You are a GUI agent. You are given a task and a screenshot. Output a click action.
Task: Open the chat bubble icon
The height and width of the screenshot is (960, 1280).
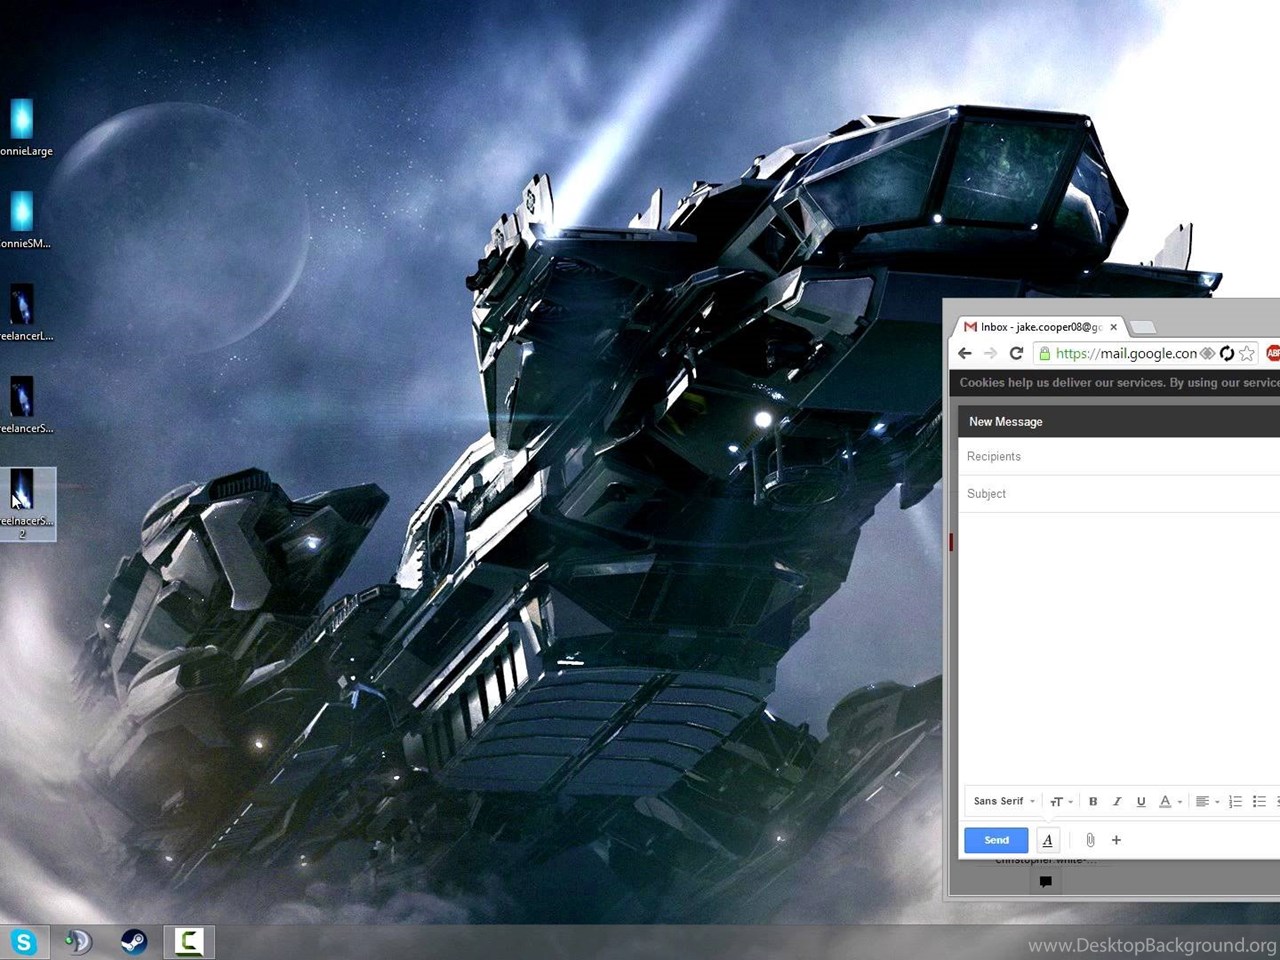(x=1045, y=881)
